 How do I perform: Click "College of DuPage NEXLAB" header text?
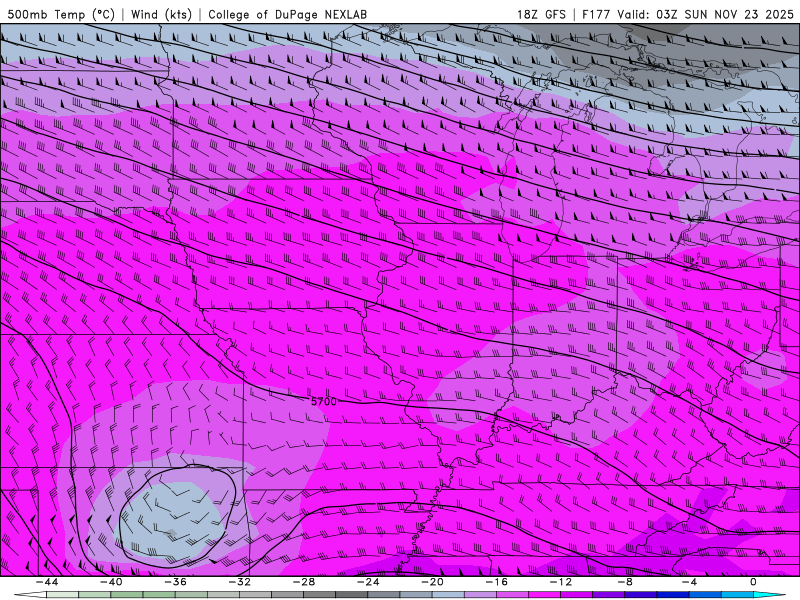(287, 14)
